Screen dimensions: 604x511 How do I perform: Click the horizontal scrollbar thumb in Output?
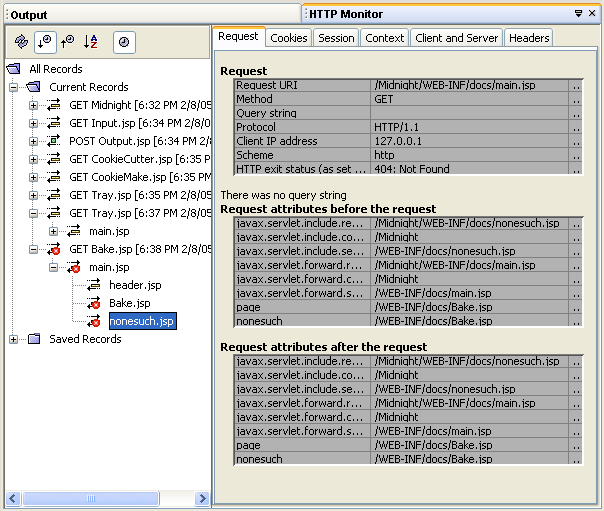(91, 498)
